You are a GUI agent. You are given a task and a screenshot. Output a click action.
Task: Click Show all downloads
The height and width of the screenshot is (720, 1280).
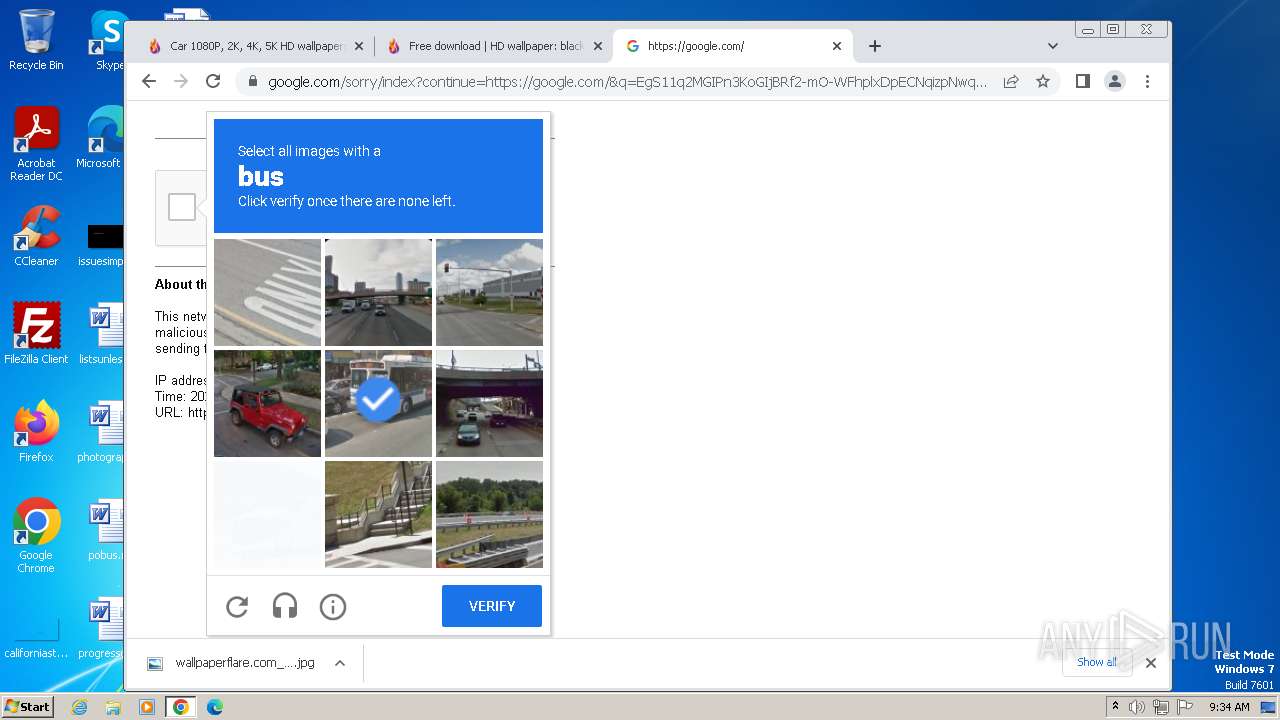click(1097, 662)
